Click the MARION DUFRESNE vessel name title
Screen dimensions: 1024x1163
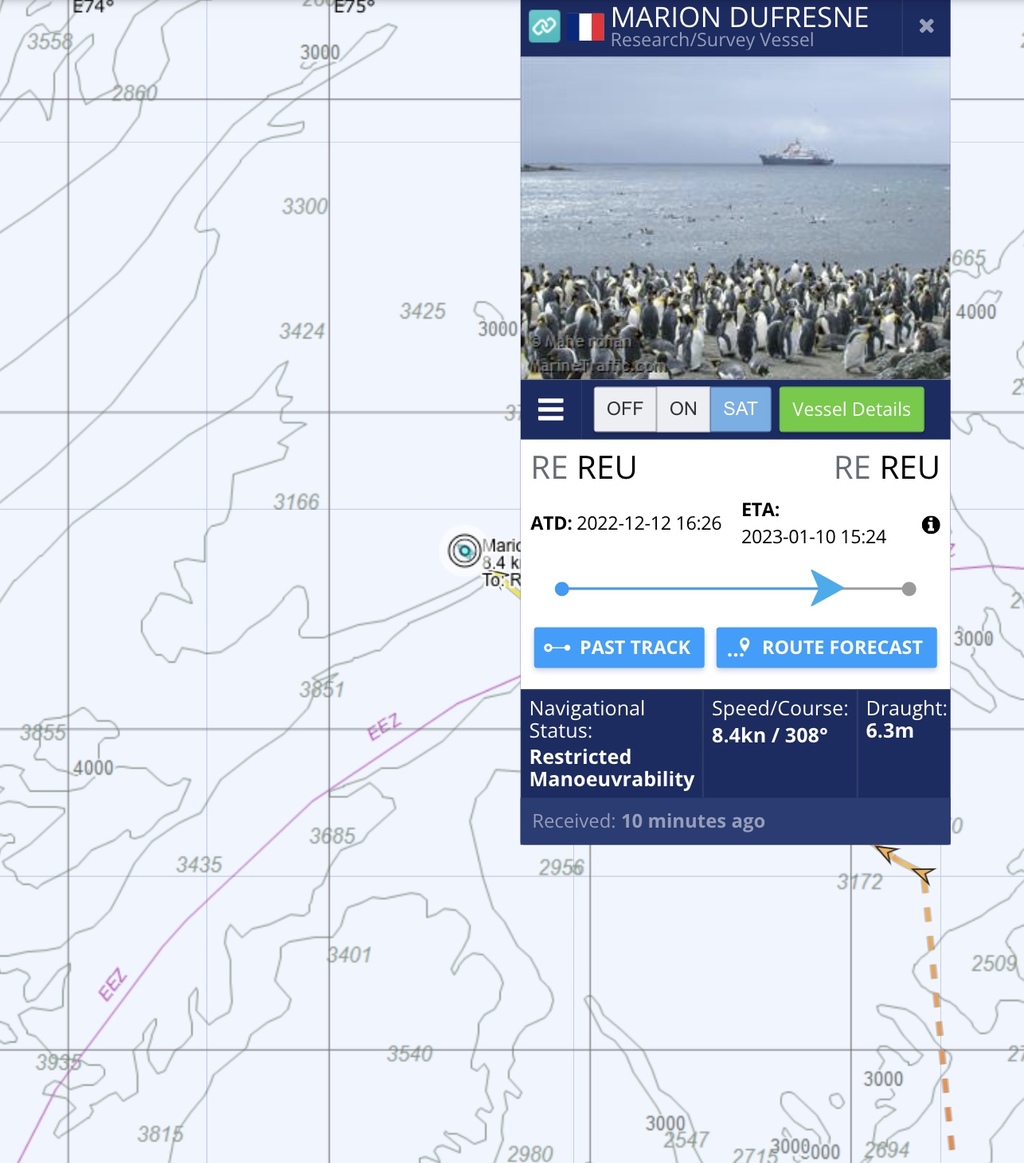tap(739, 17)
